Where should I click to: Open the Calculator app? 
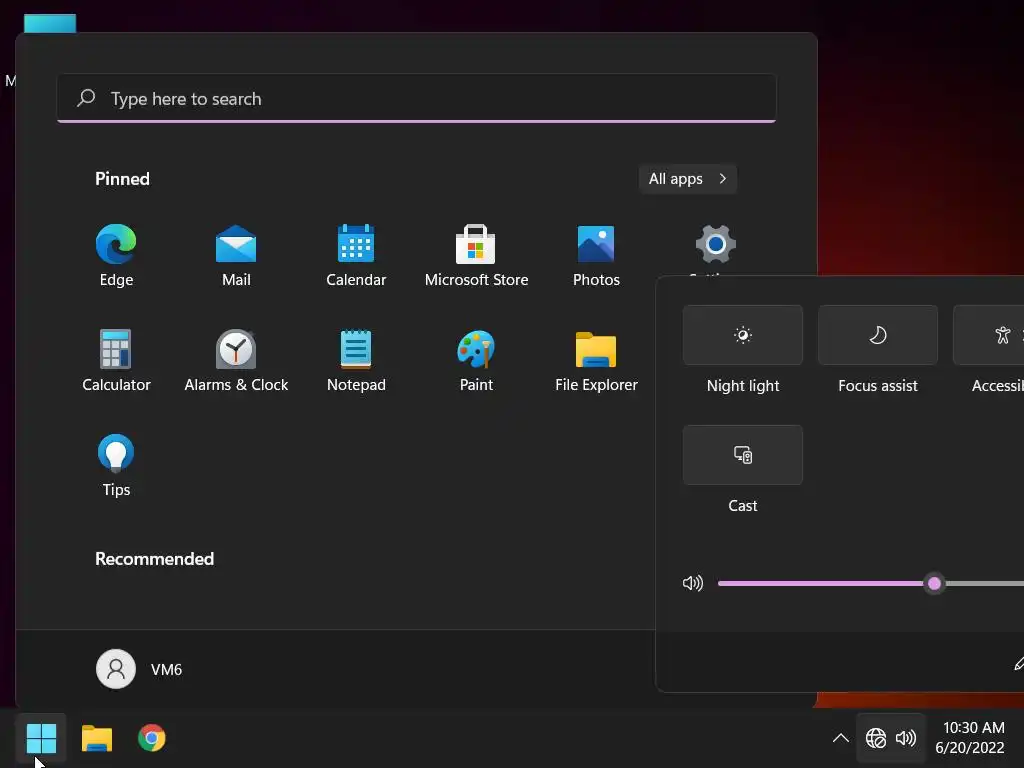(x=116, y=360)
